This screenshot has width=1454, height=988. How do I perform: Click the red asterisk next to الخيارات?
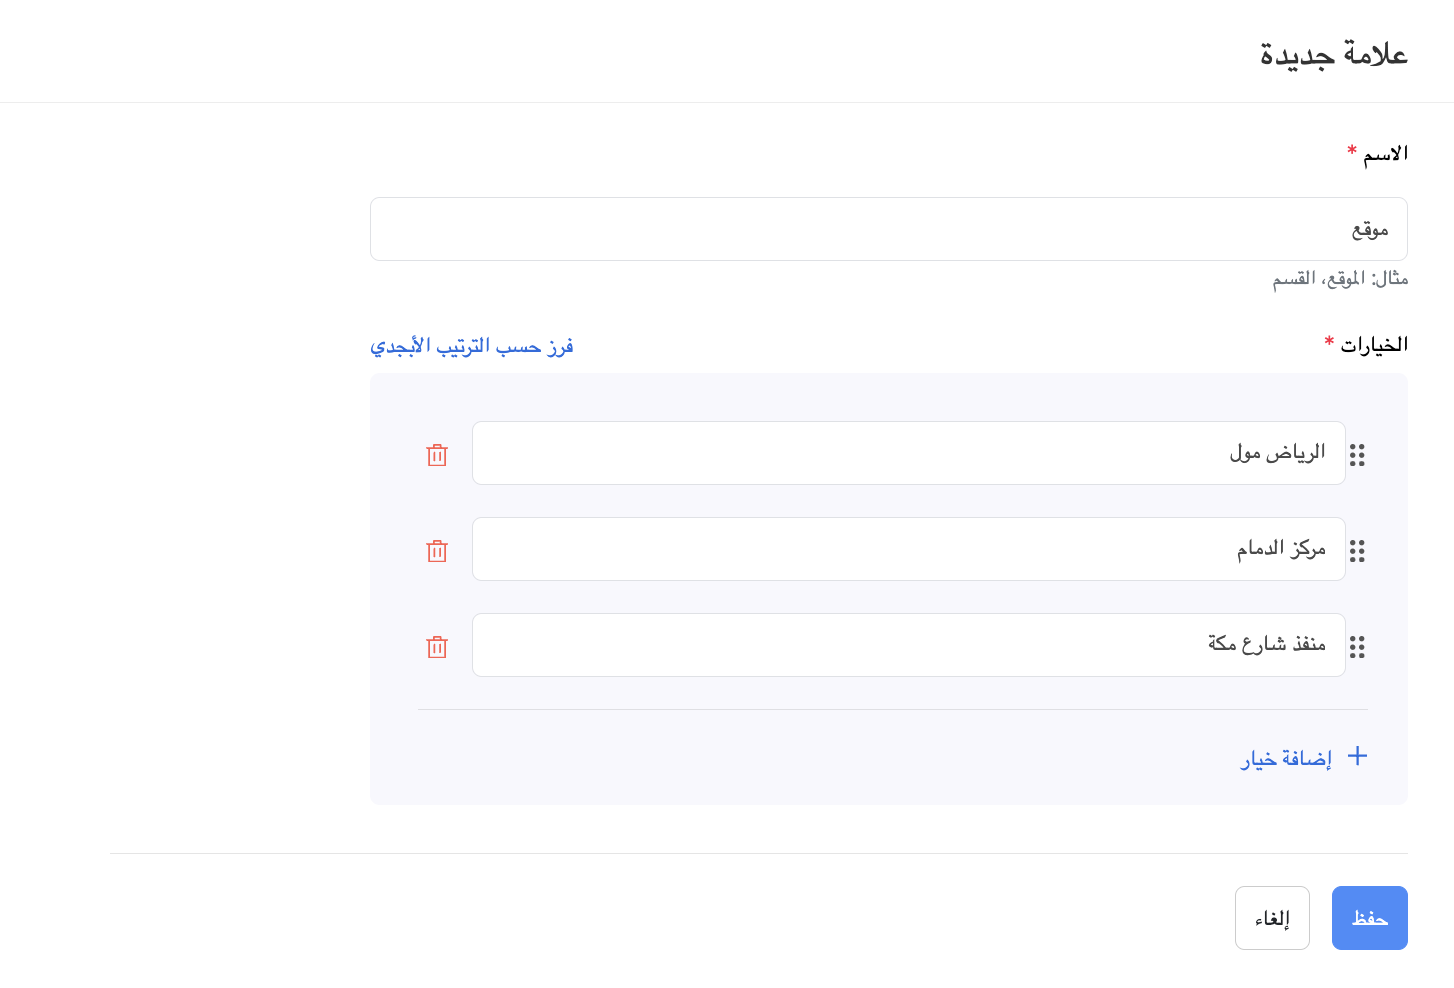(x=1329, y=342)
